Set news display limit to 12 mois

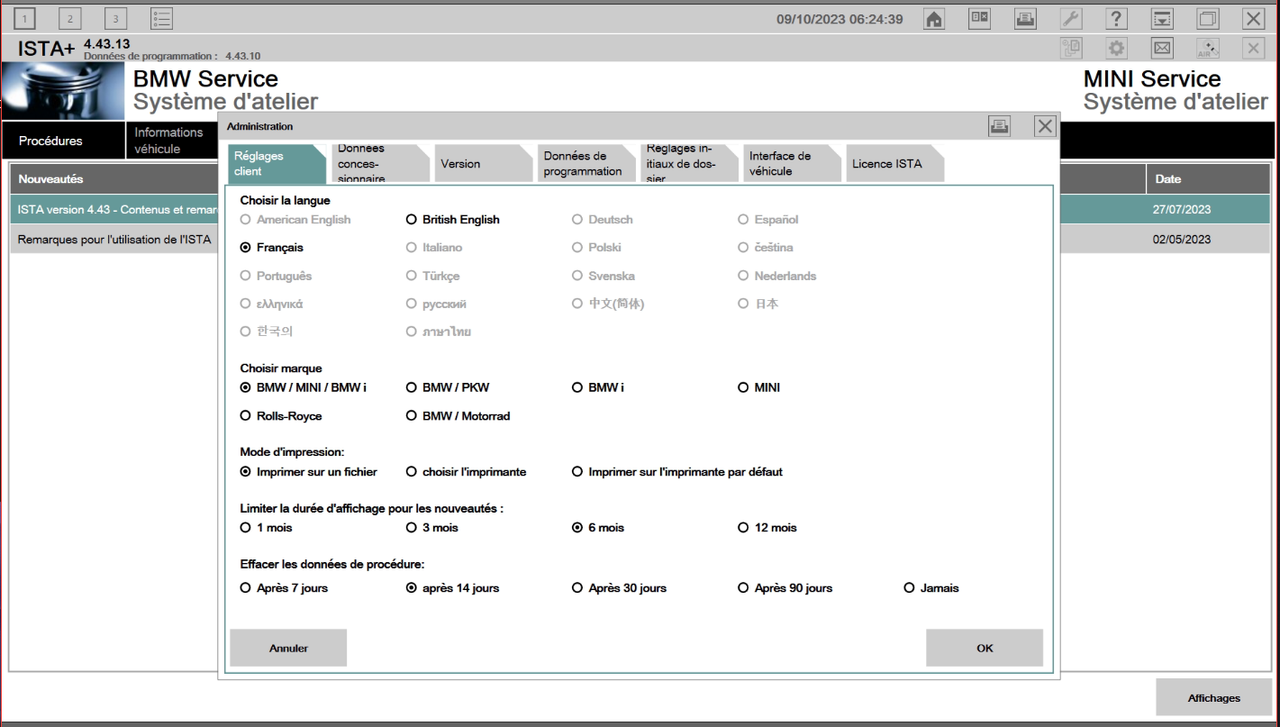click(768, 527)
